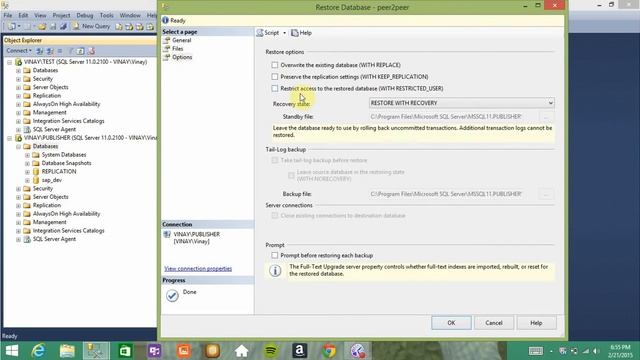Screen dimensions: 640x360
Task: Open Google Chrome from taskbar
Action: click(329, 351)
